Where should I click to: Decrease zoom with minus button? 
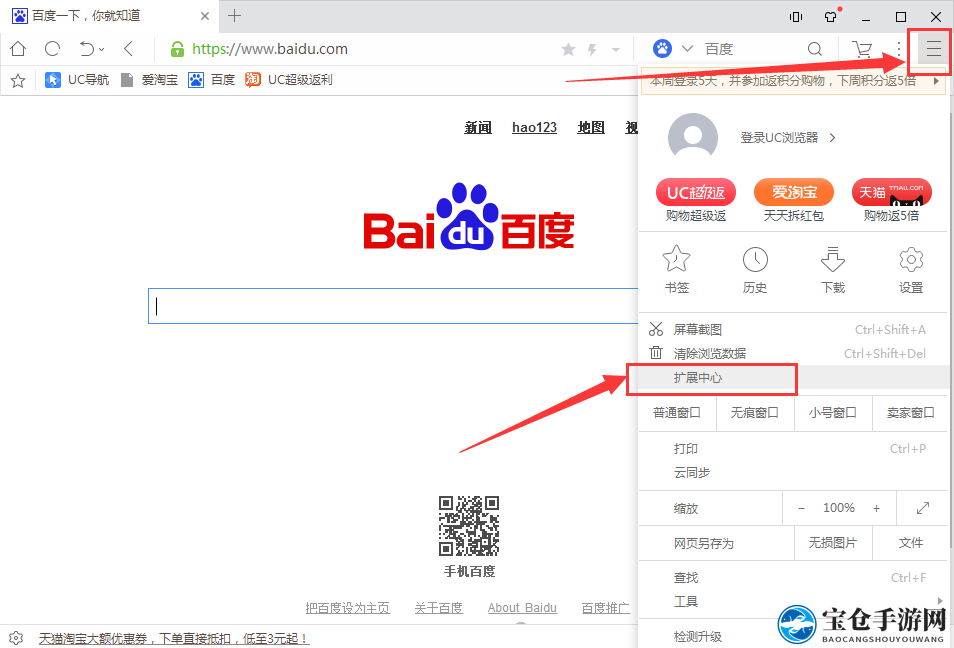801,509
